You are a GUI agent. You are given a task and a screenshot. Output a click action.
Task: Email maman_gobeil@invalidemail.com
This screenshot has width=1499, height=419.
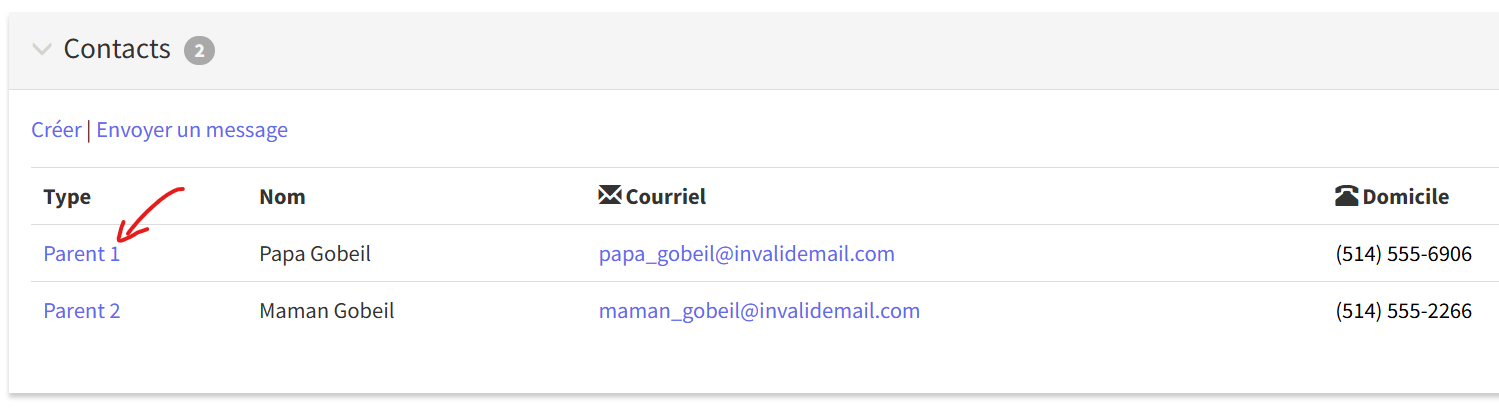(x=759, y=311)
